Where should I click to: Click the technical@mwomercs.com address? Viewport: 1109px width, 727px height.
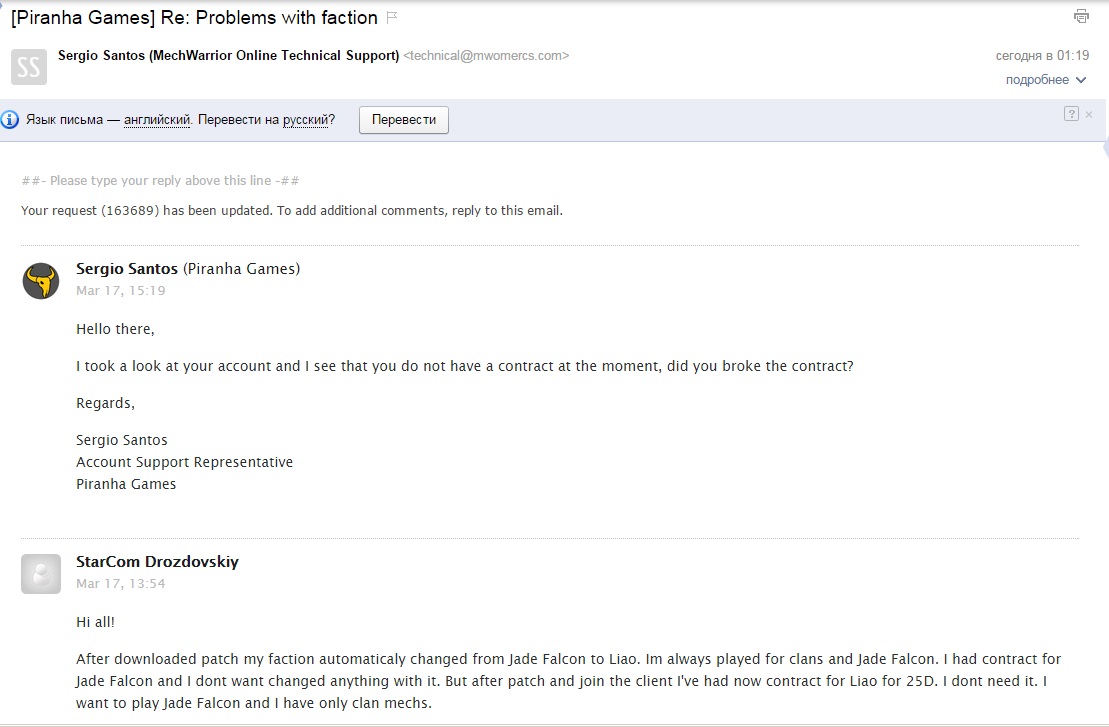486,56
